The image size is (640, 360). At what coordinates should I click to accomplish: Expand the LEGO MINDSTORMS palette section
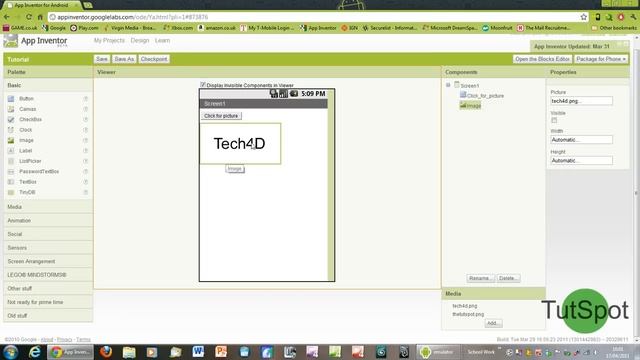(x=48, y=275)
